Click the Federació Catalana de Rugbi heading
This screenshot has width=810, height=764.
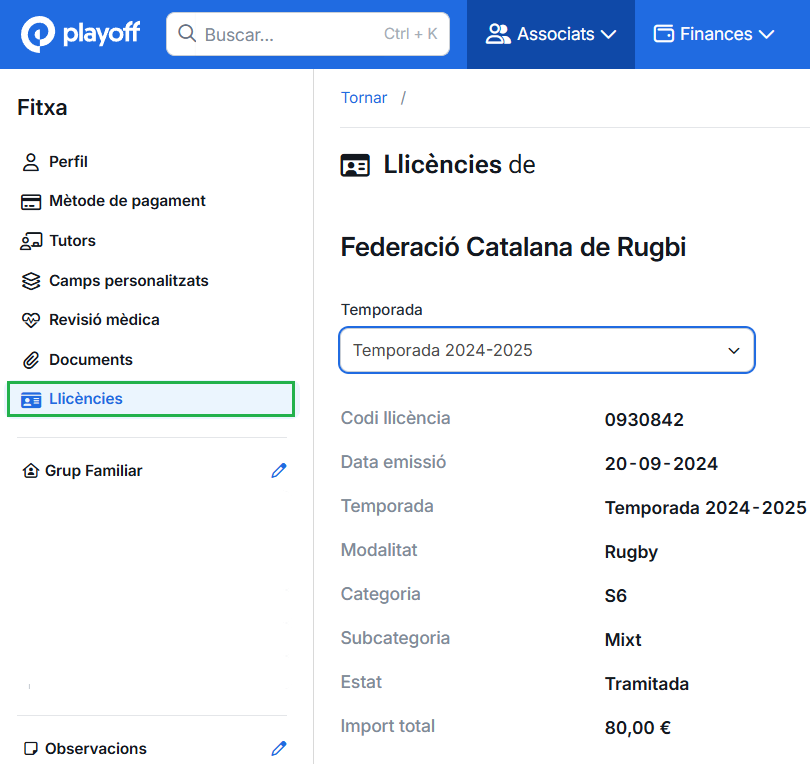tap(513, 247)
